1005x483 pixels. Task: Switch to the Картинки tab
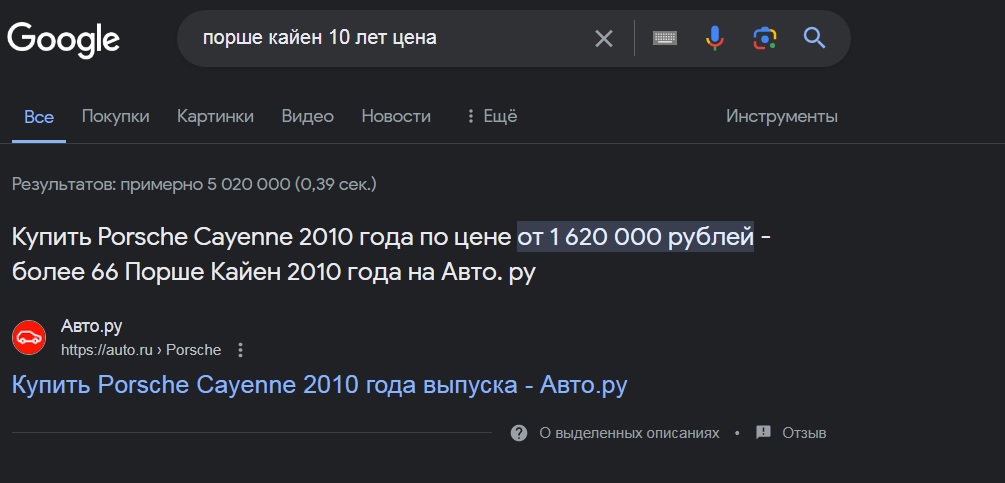click(215, 116)
